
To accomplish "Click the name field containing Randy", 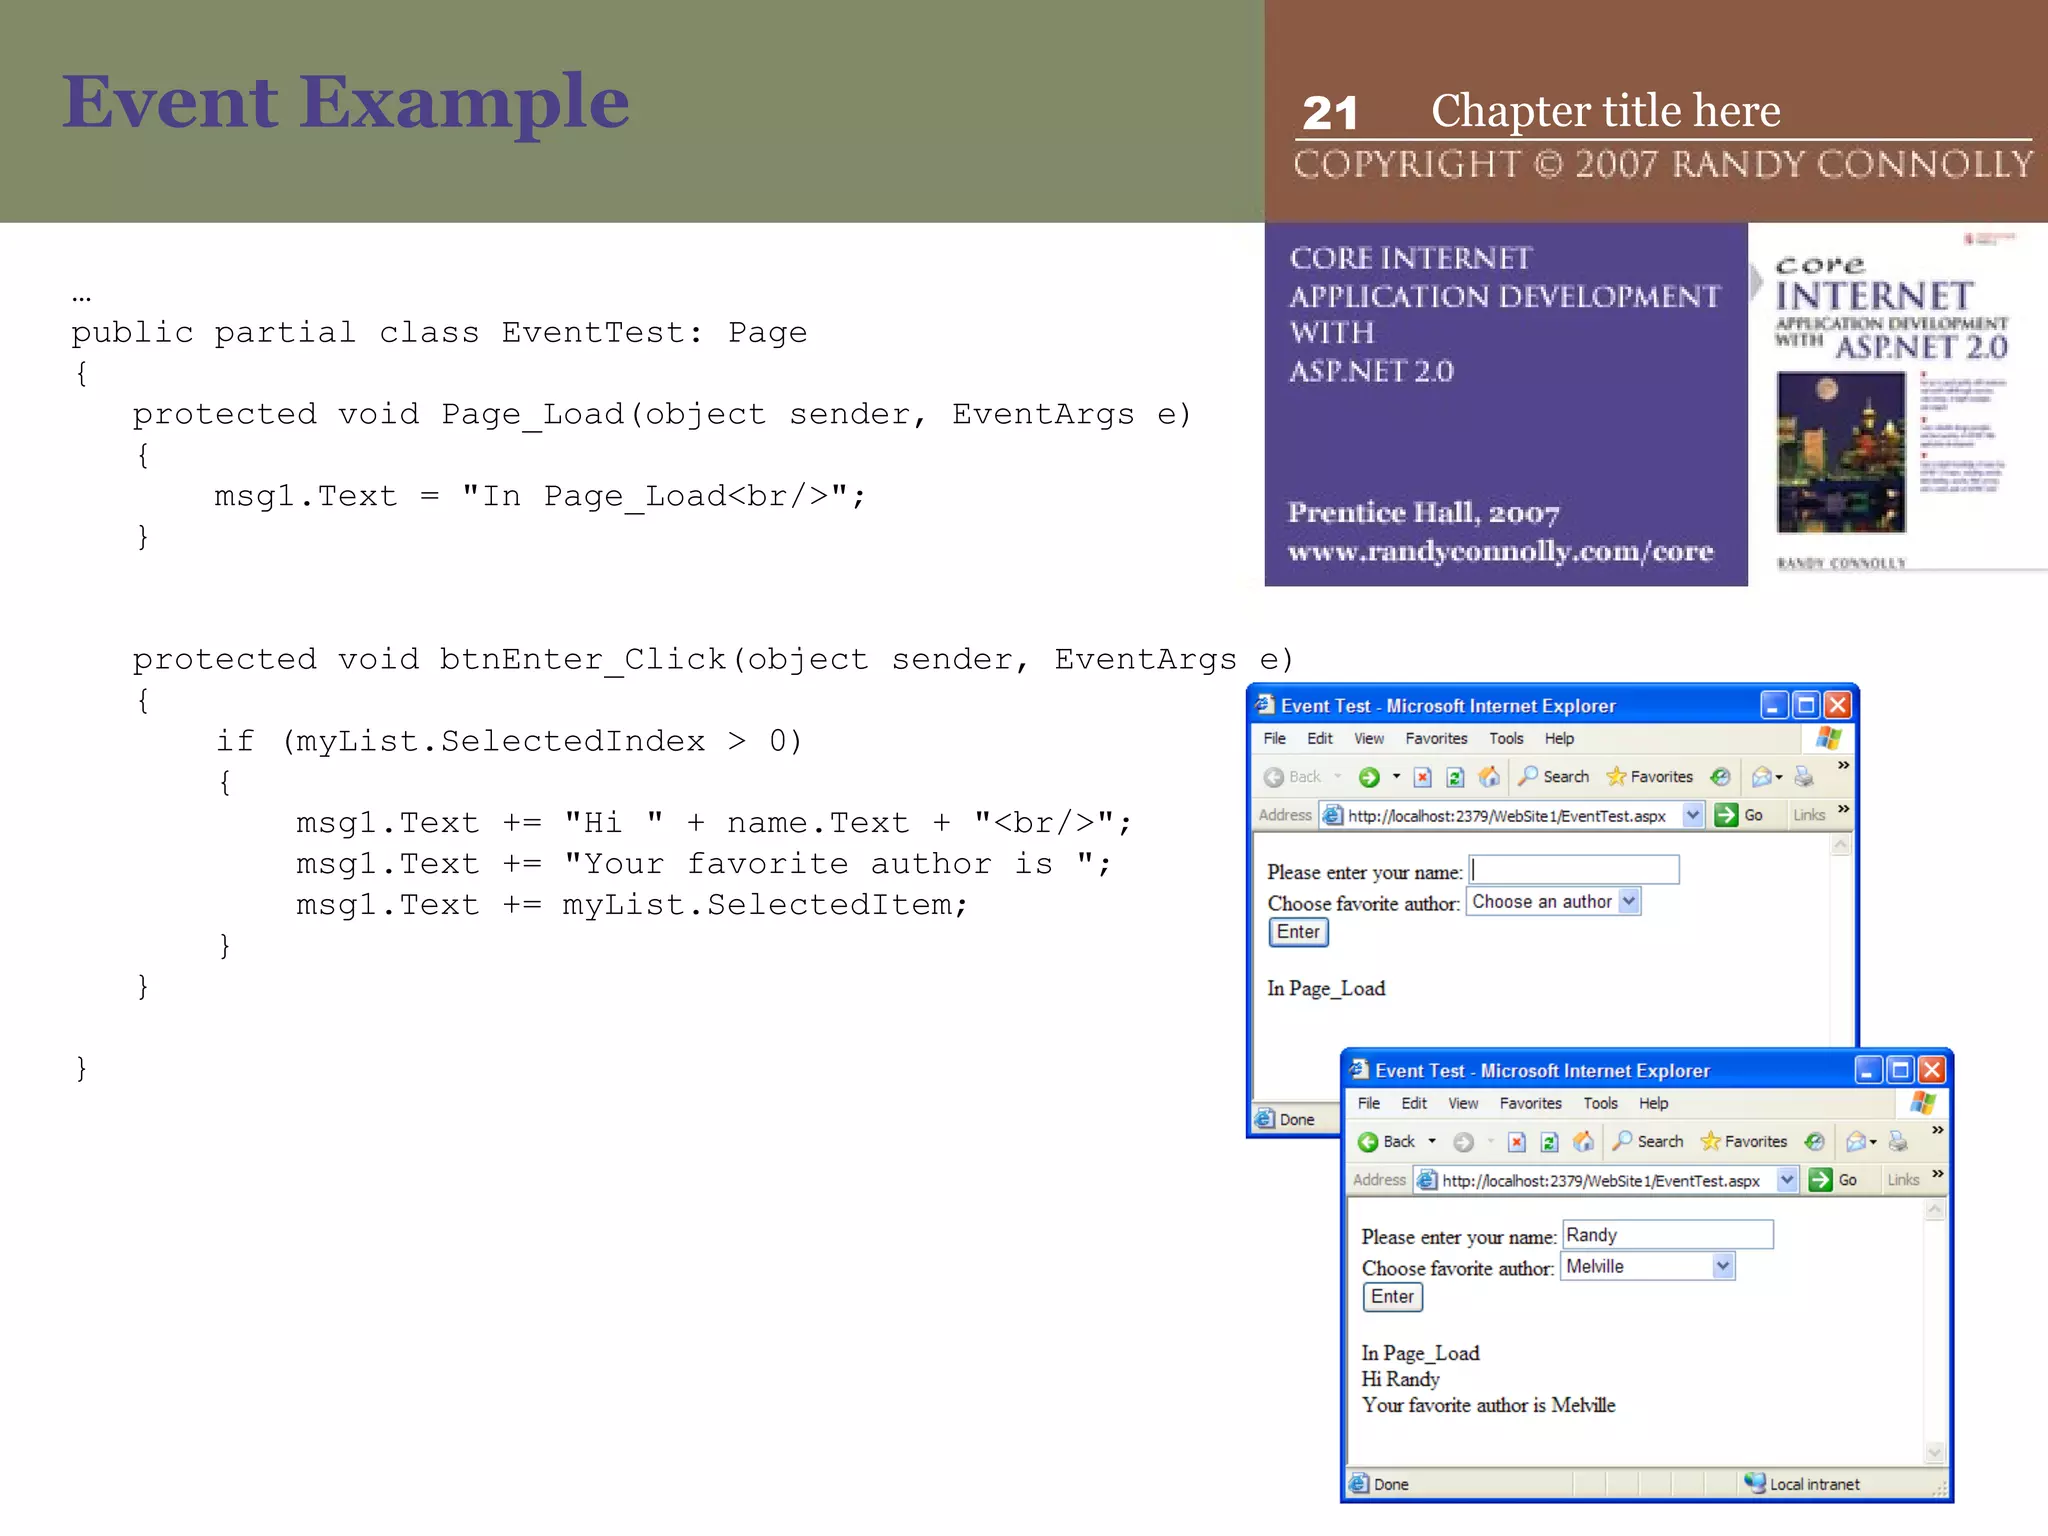I will click(x=1668, y=1235).
